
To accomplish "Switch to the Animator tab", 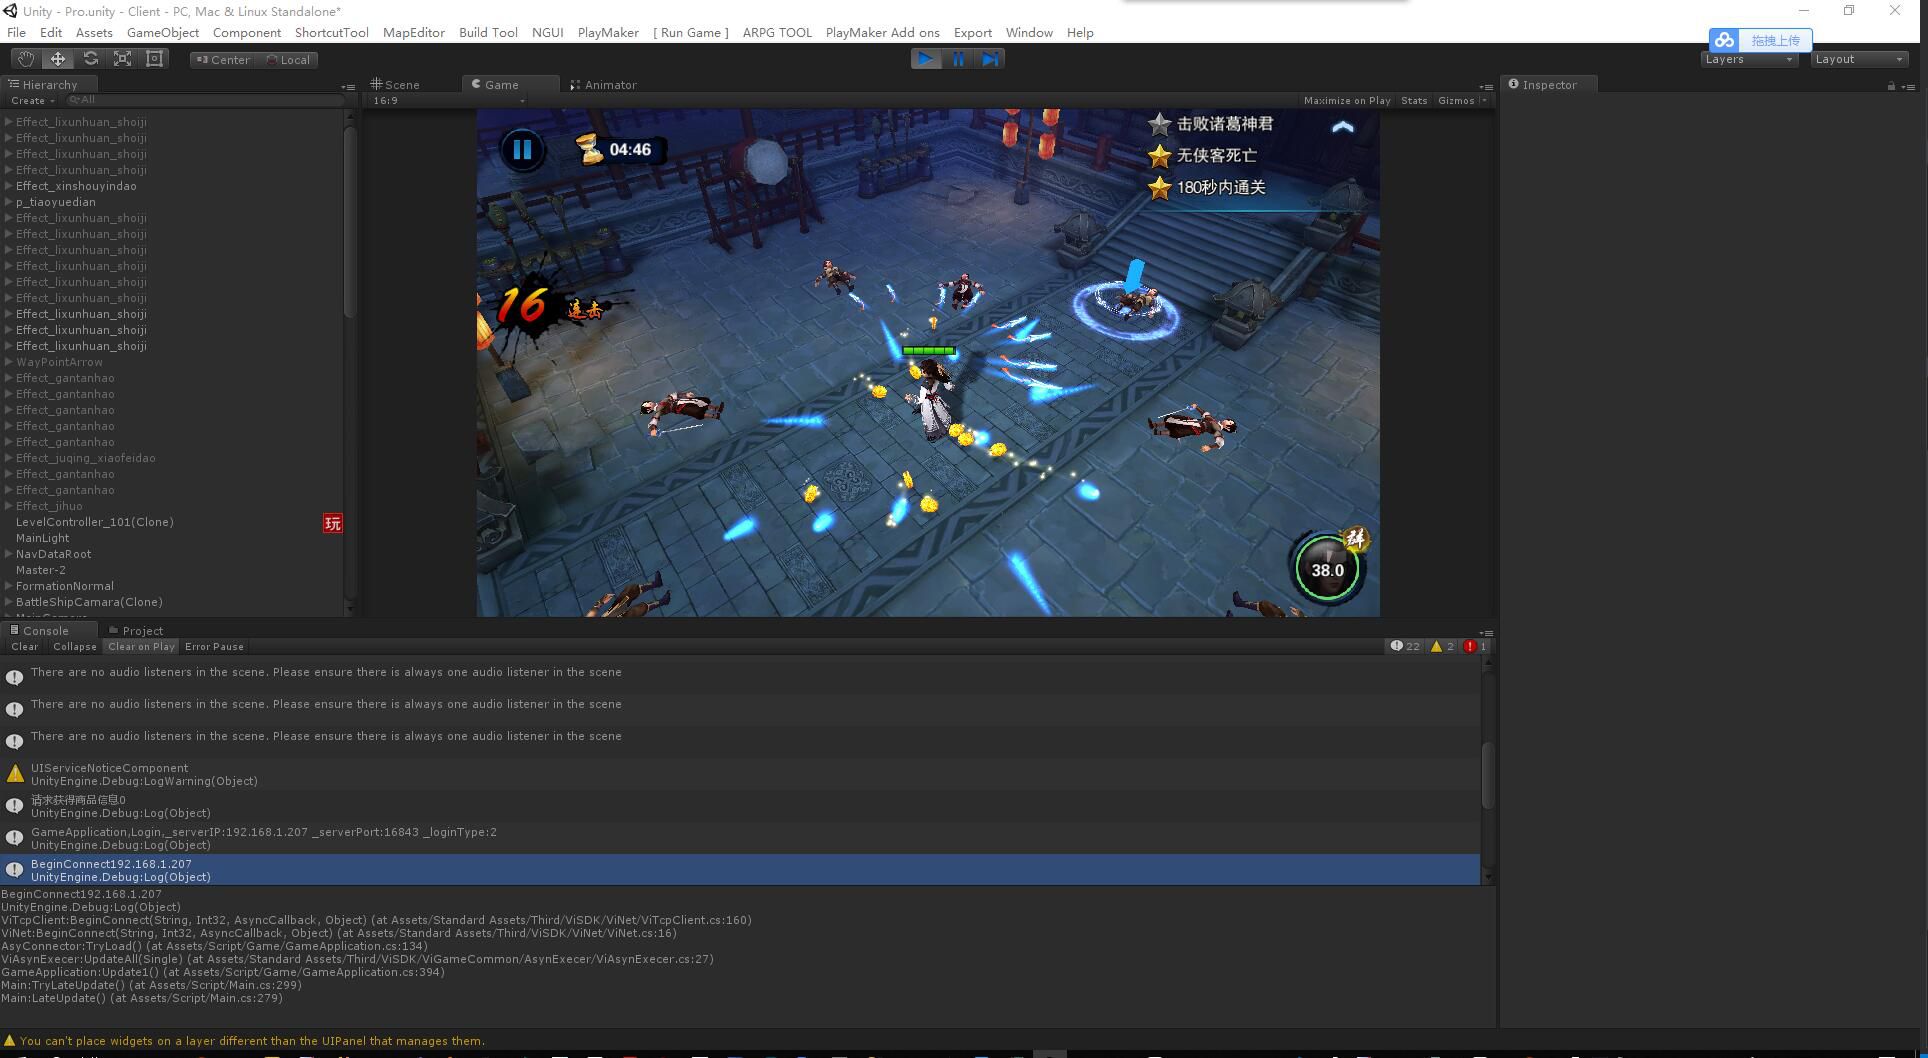I will coord(603,85).
